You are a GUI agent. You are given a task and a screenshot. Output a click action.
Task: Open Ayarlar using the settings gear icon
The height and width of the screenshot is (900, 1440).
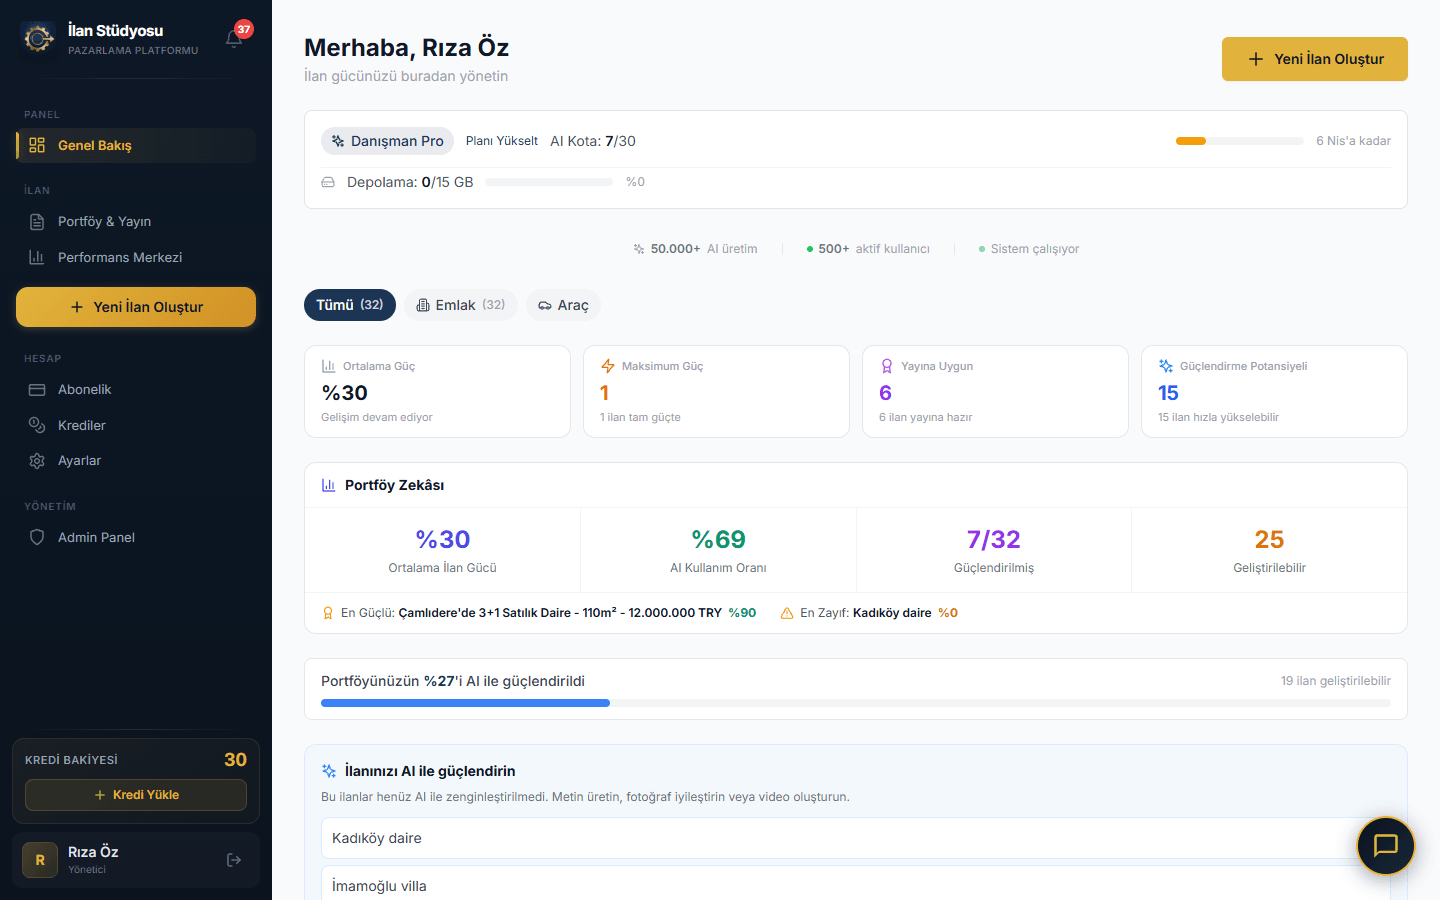click(x=37, y=460)
